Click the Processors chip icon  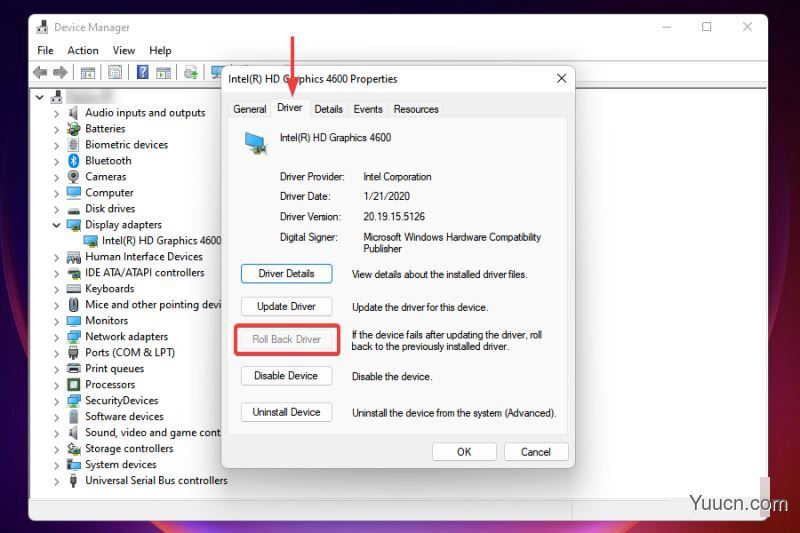tap(73, 385)
